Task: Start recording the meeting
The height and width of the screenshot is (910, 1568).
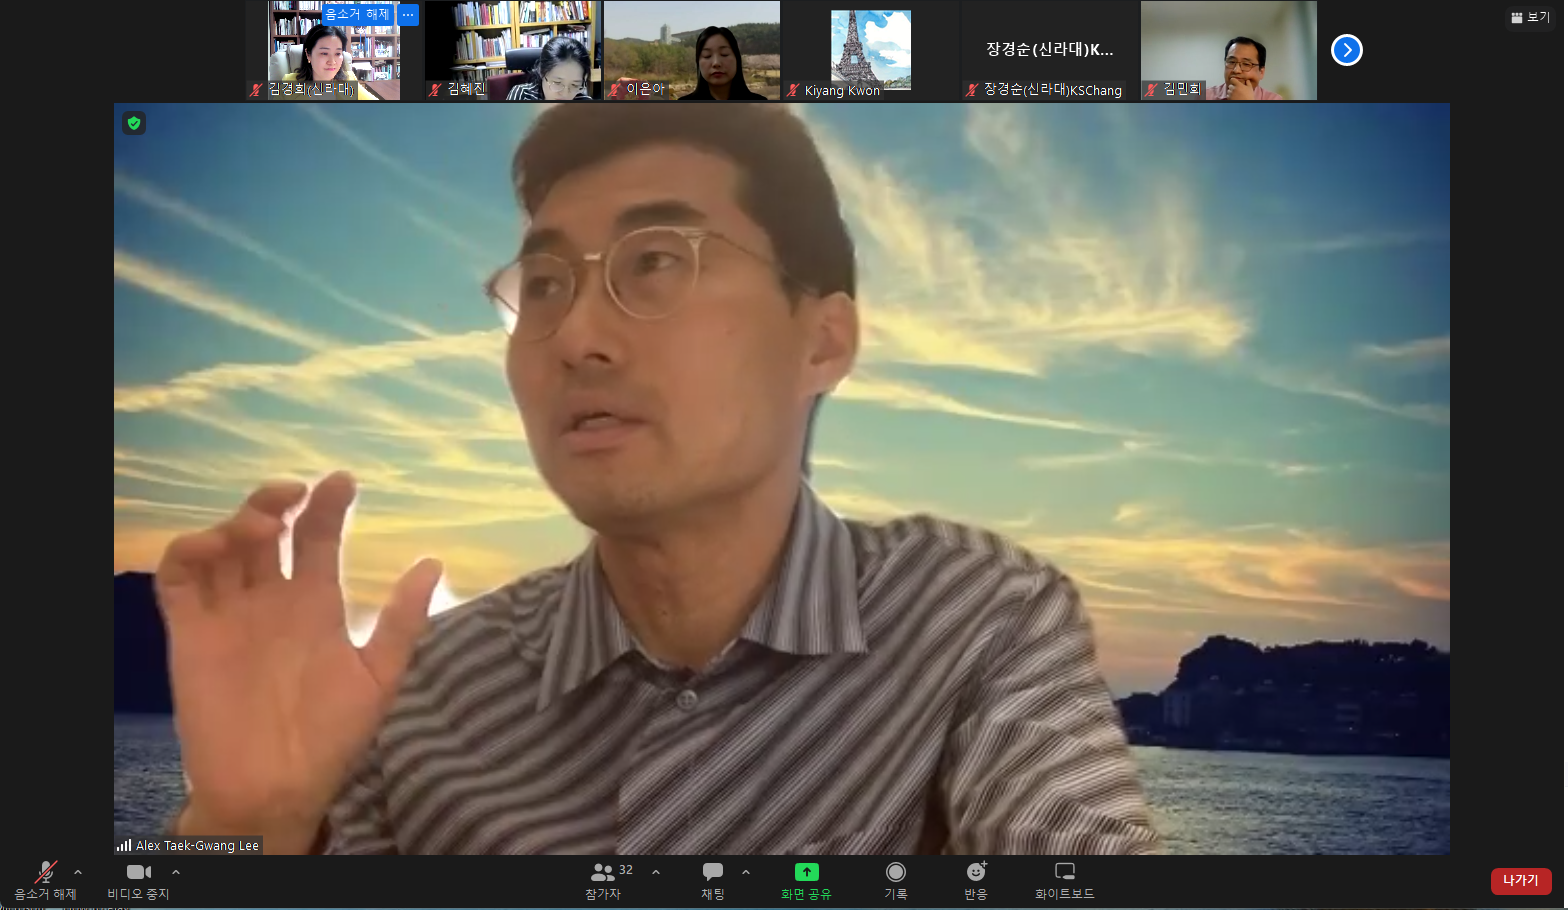Action: (x=895, y=880)
